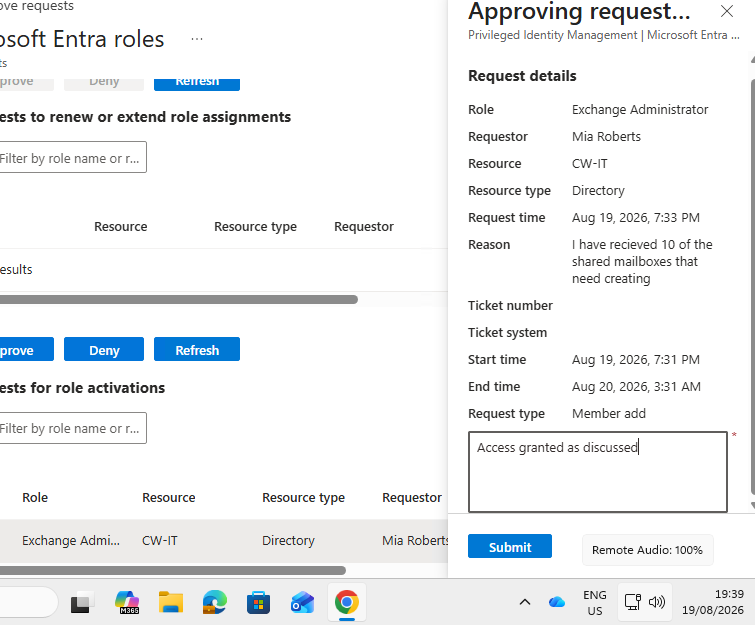Open the network status tray icon

tap(632, 602)
